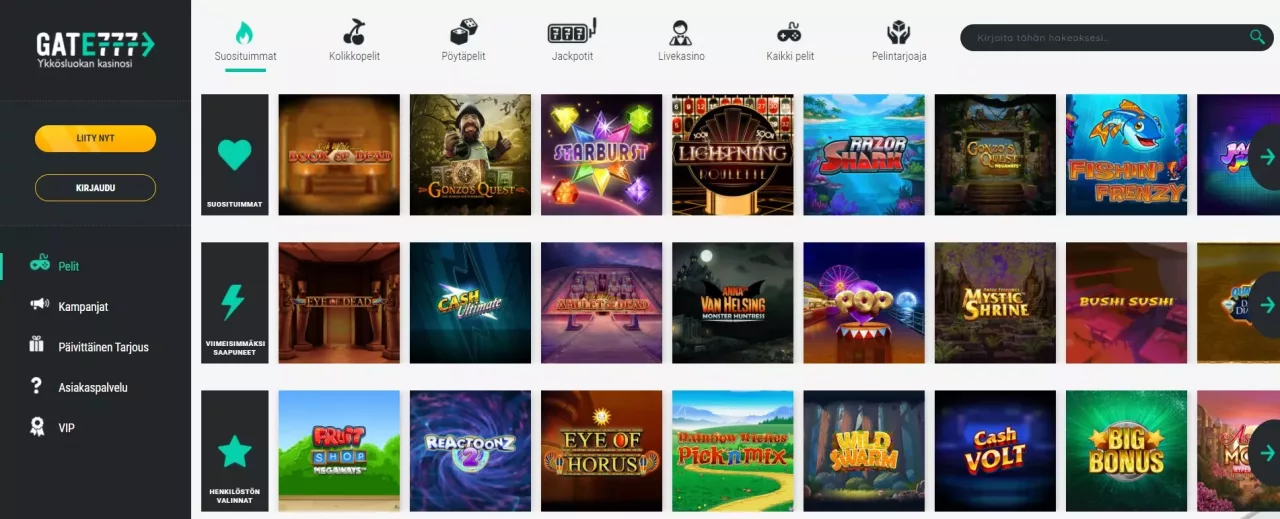Click the KIRJAUDU button

pyautogui.click(x=95, y=188)
